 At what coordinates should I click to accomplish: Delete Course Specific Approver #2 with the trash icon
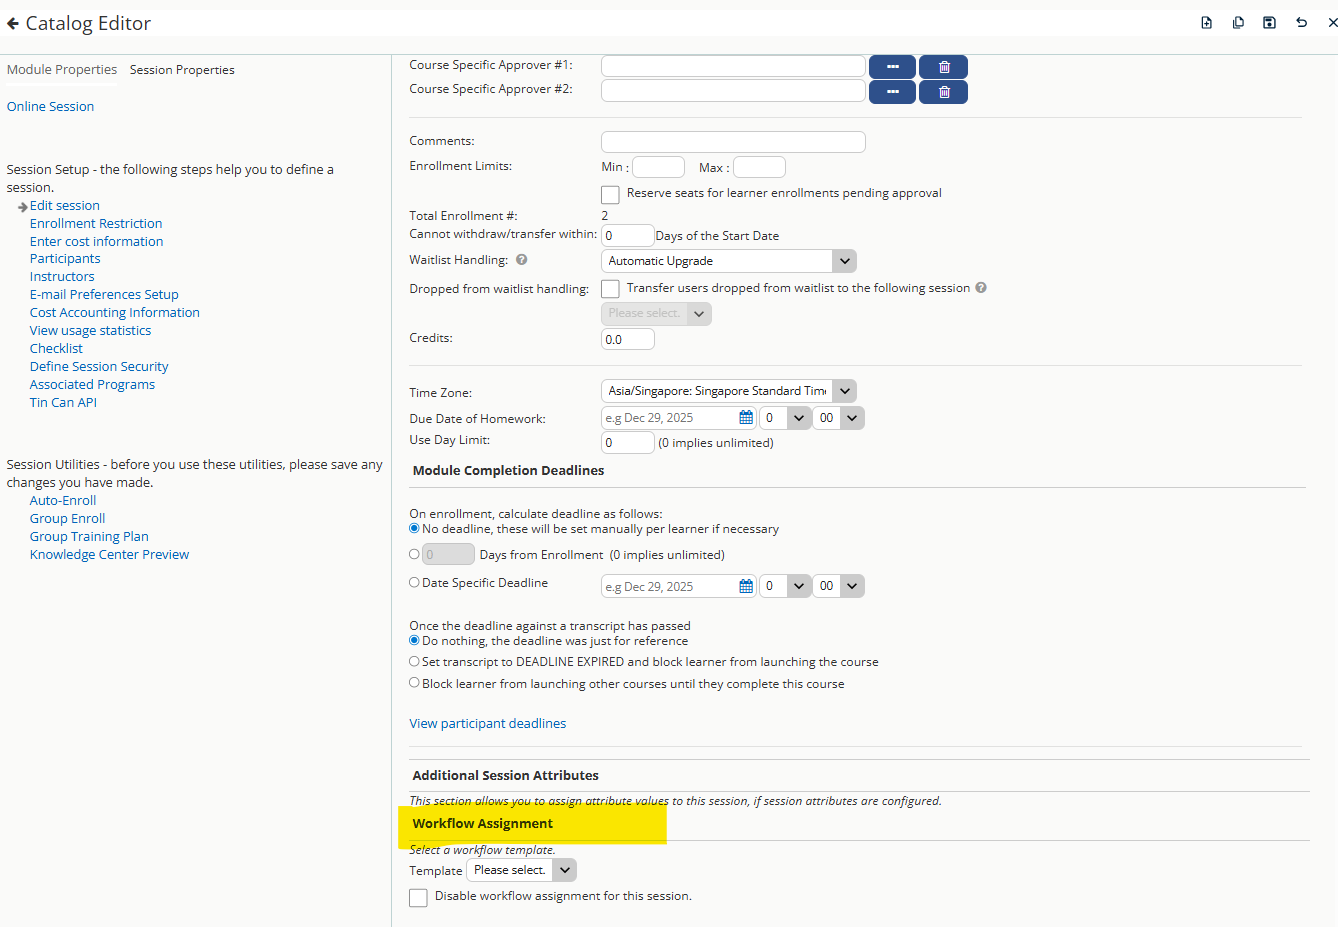click(x=943, y=92)
